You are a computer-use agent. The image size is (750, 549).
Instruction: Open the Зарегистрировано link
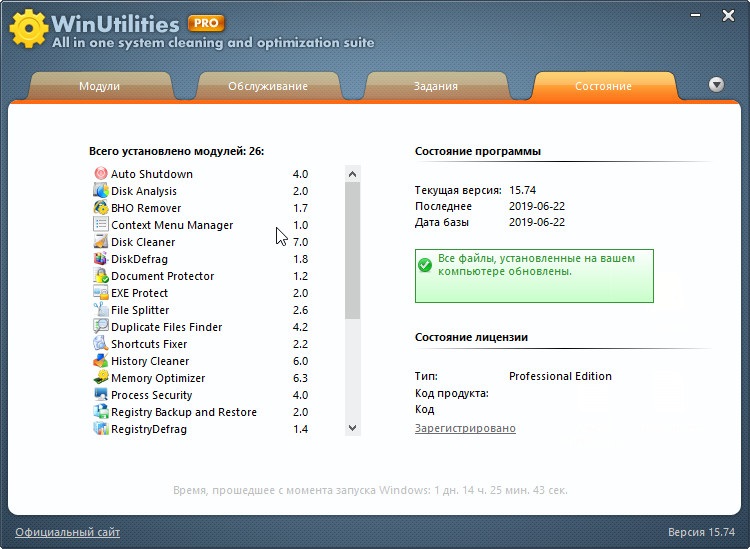click(465, 428)
